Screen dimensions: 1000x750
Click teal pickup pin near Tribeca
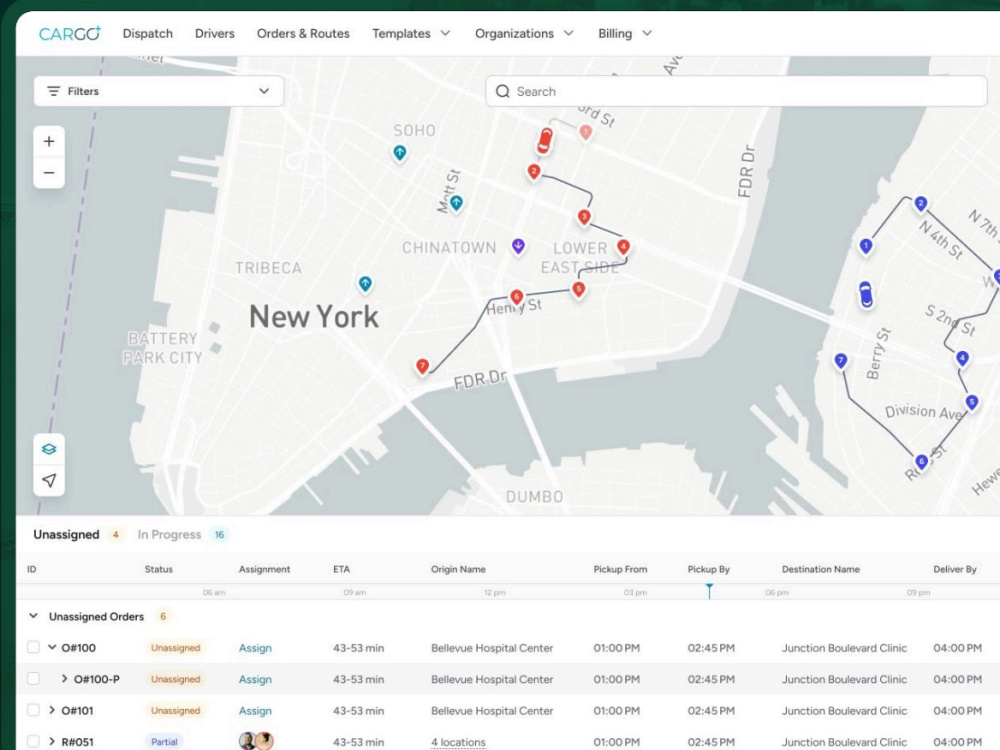(x=365, y=284)
